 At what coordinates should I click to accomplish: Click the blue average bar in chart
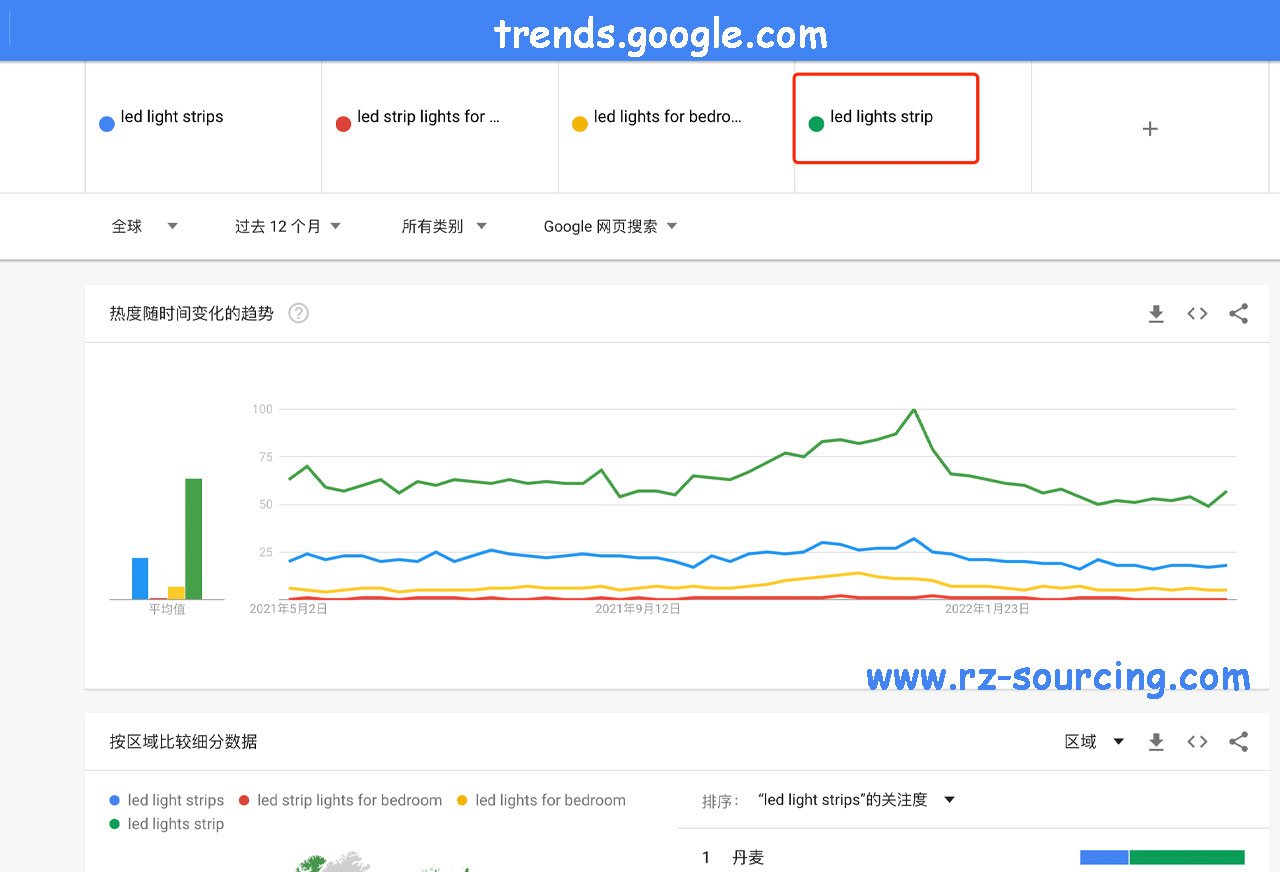140,579
